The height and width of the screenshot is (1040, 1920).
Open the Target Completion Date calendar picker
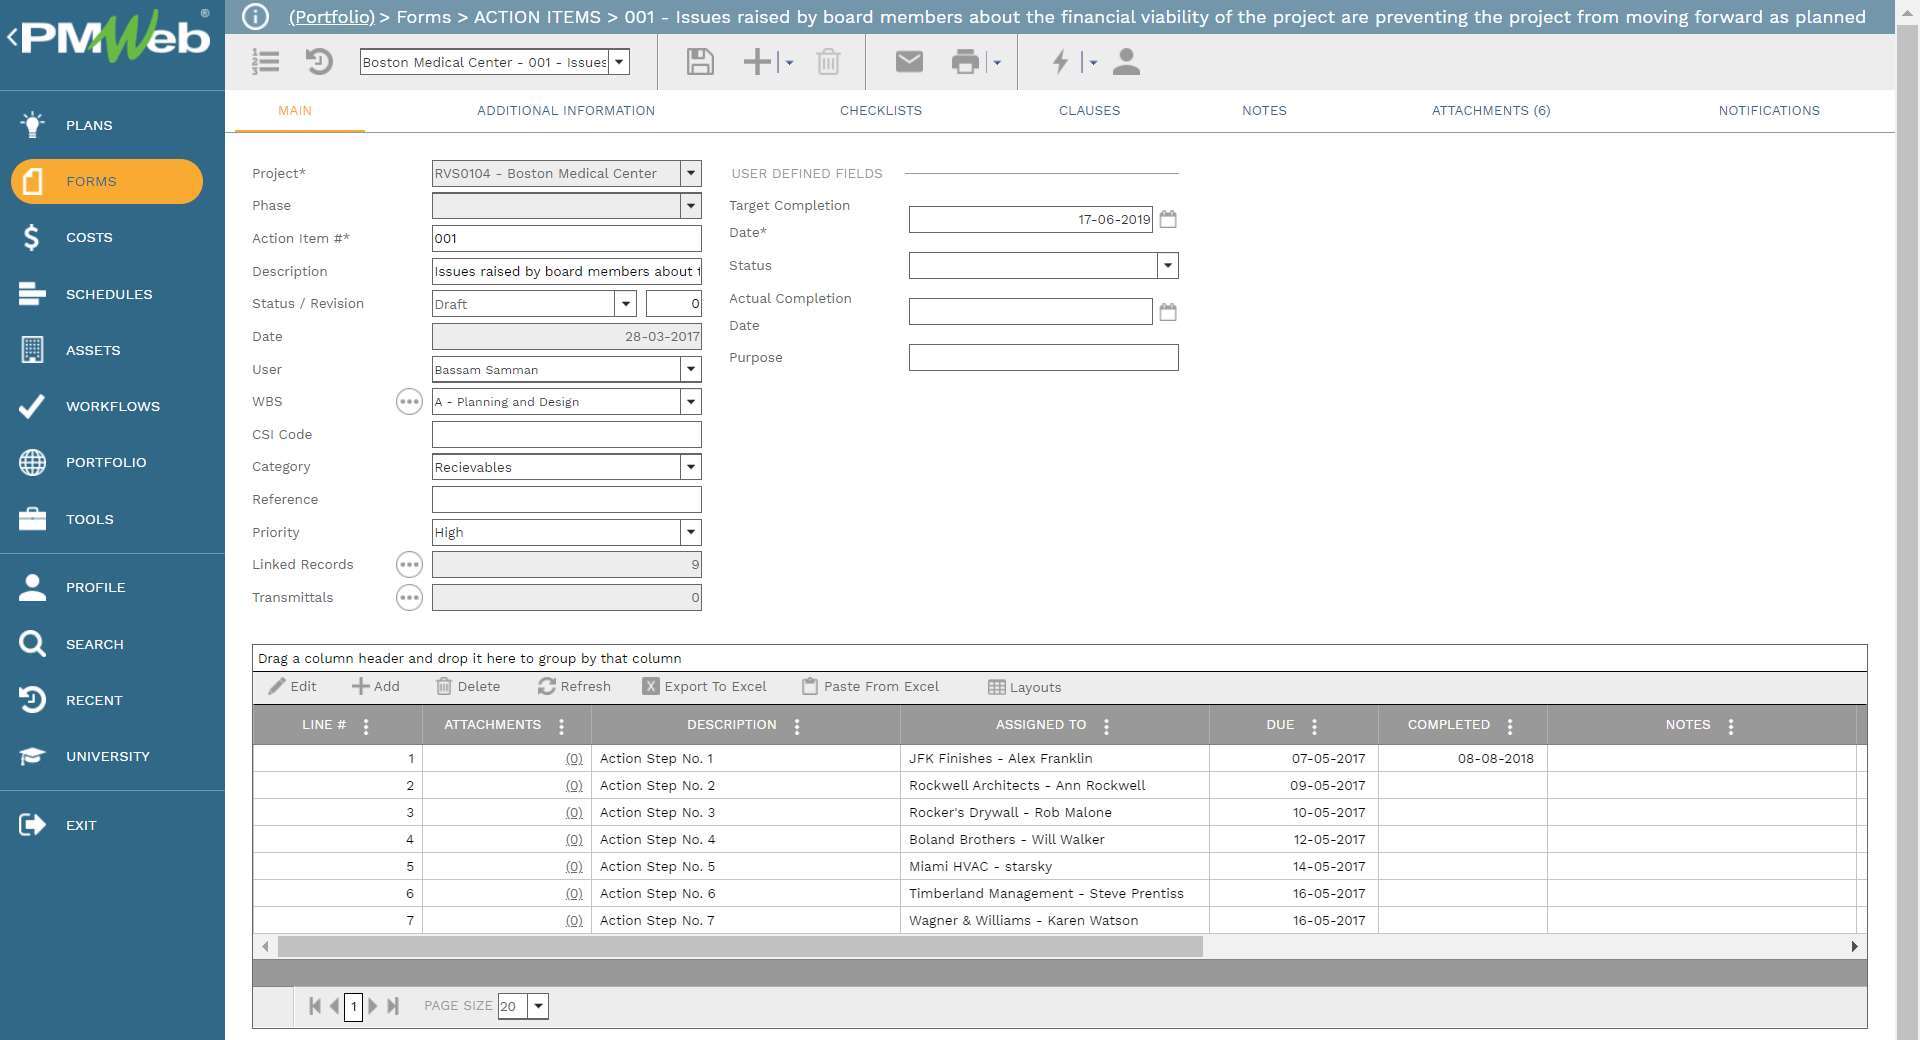pyautogui.click(x=1168, y=219)
